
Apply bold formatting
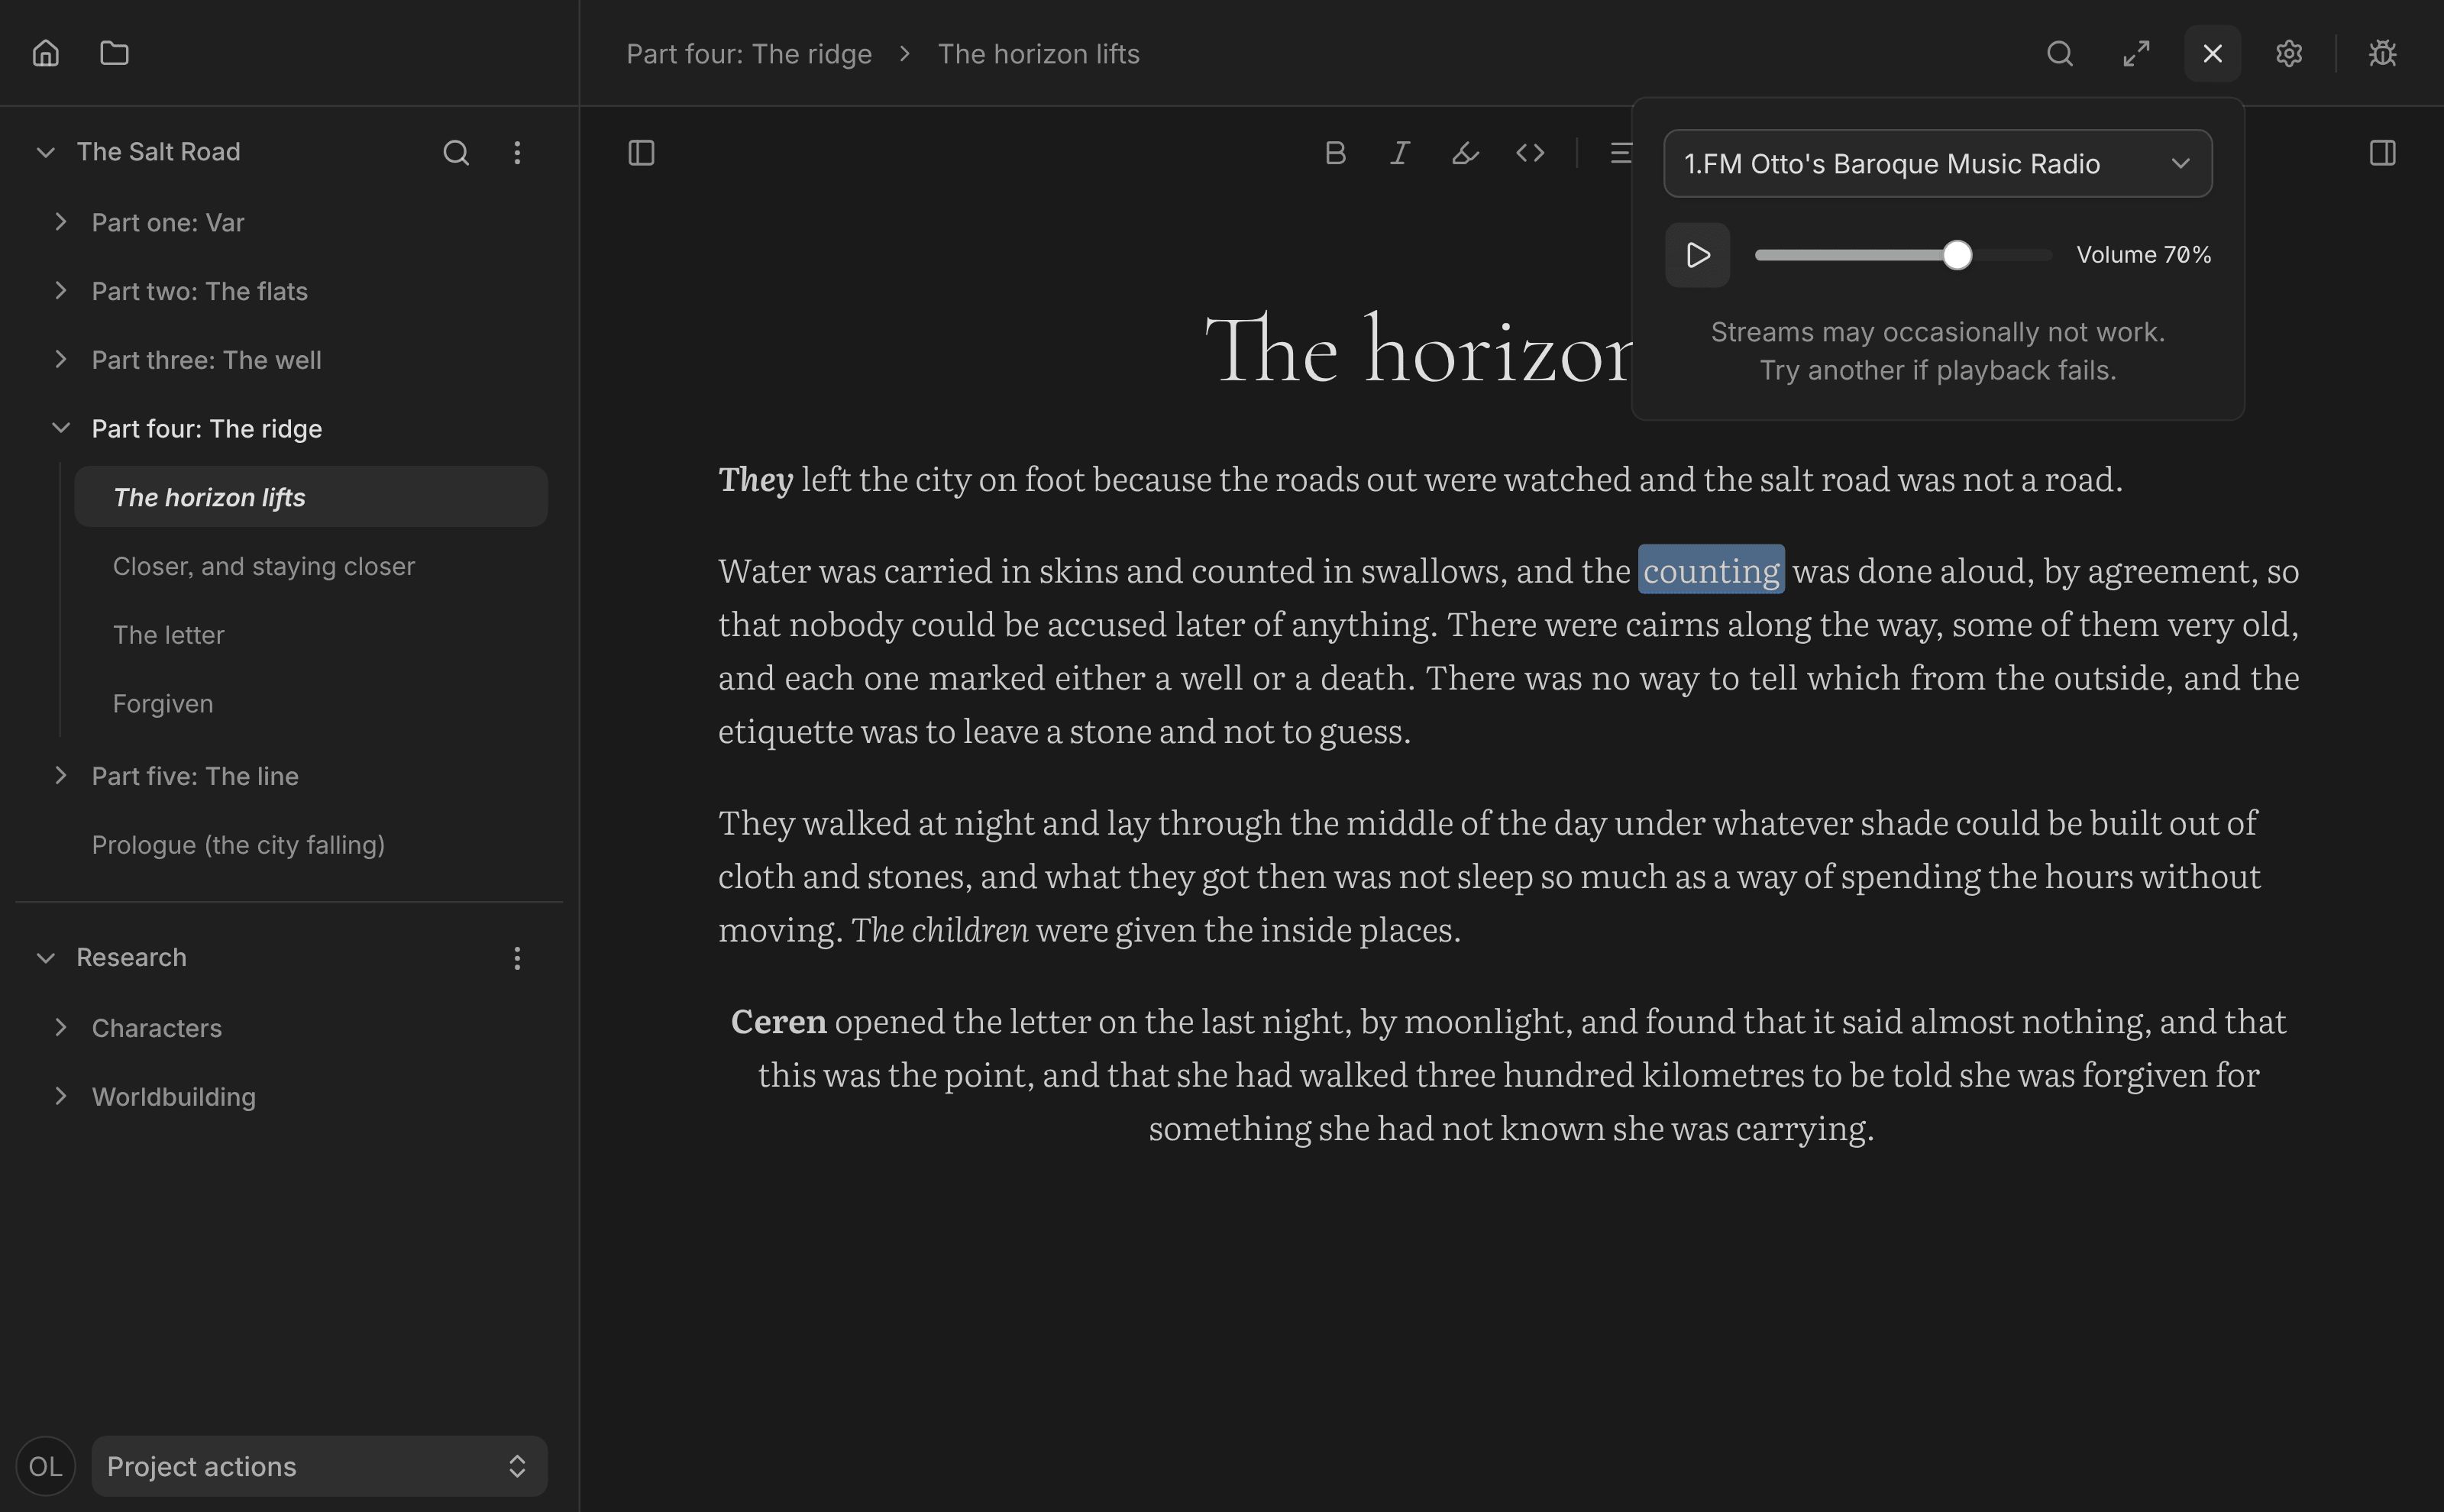pyautogui.click(x=1335, y=153)
